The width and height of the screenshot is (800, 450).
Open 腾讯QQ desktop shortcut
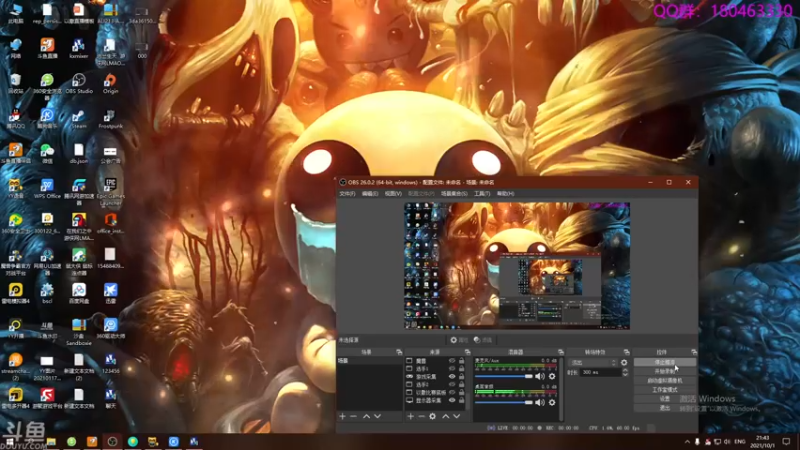click(15, 119)
